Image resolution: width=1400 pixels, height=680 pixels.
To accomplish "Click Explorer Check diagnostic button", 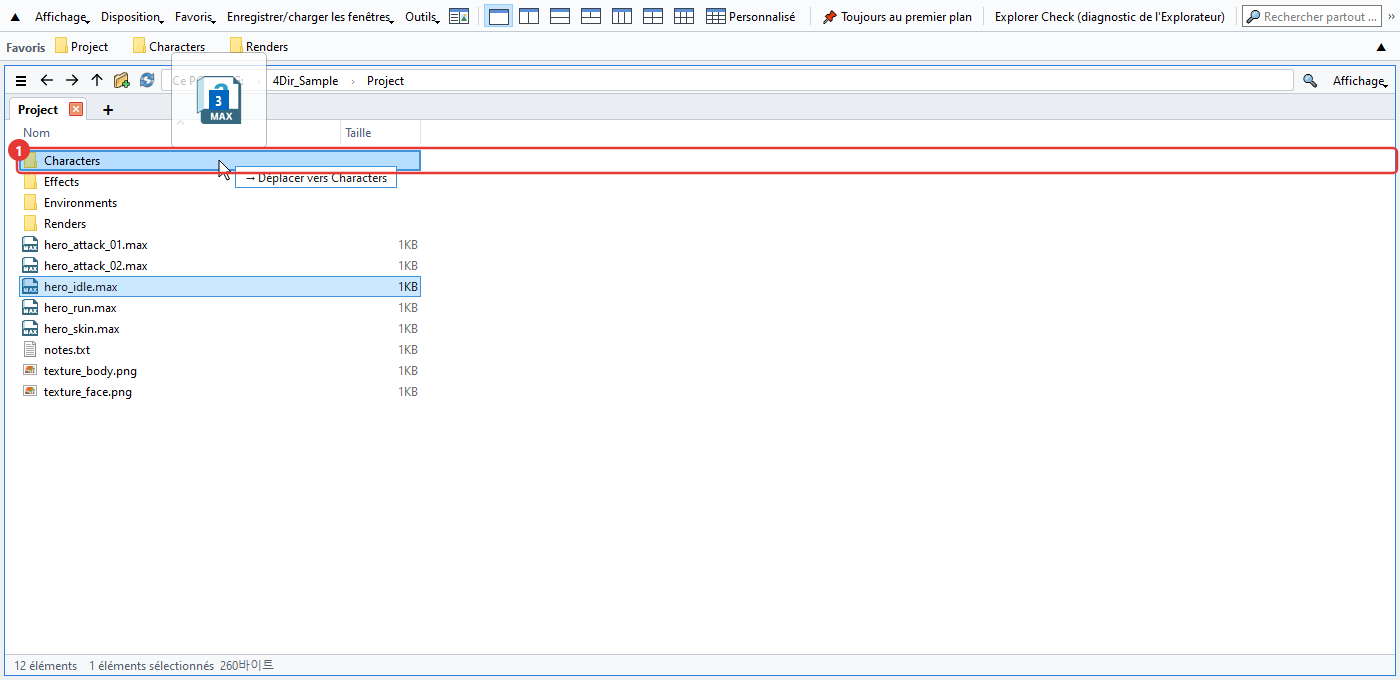I will [x=1110, y=17].
